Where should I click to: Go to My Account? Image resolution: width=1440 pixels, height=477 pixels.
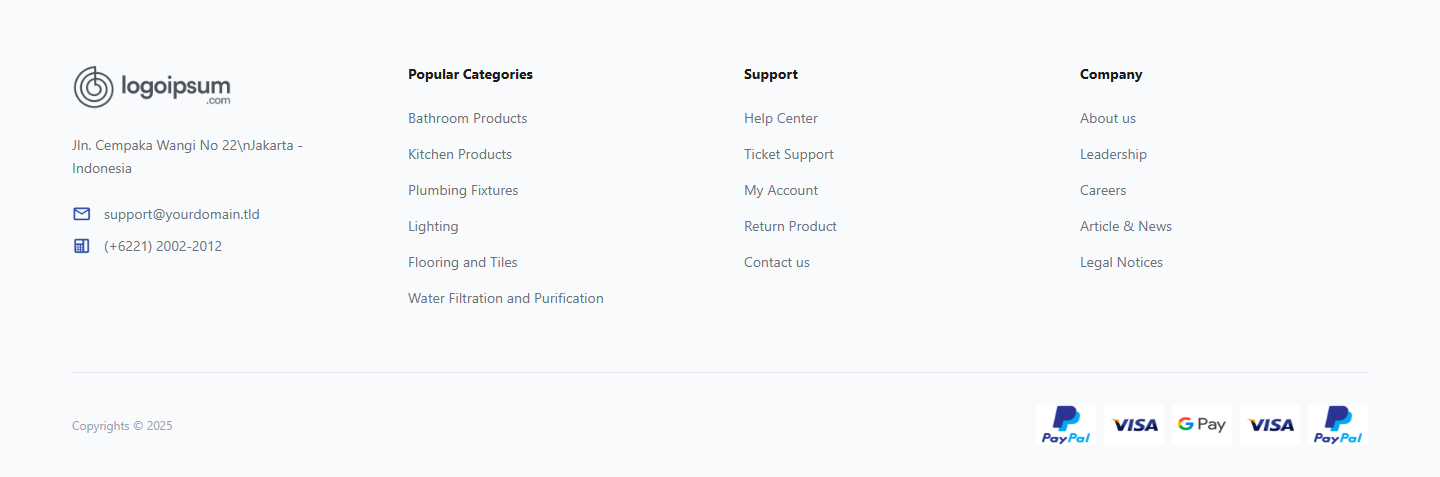tap(780, 190)
